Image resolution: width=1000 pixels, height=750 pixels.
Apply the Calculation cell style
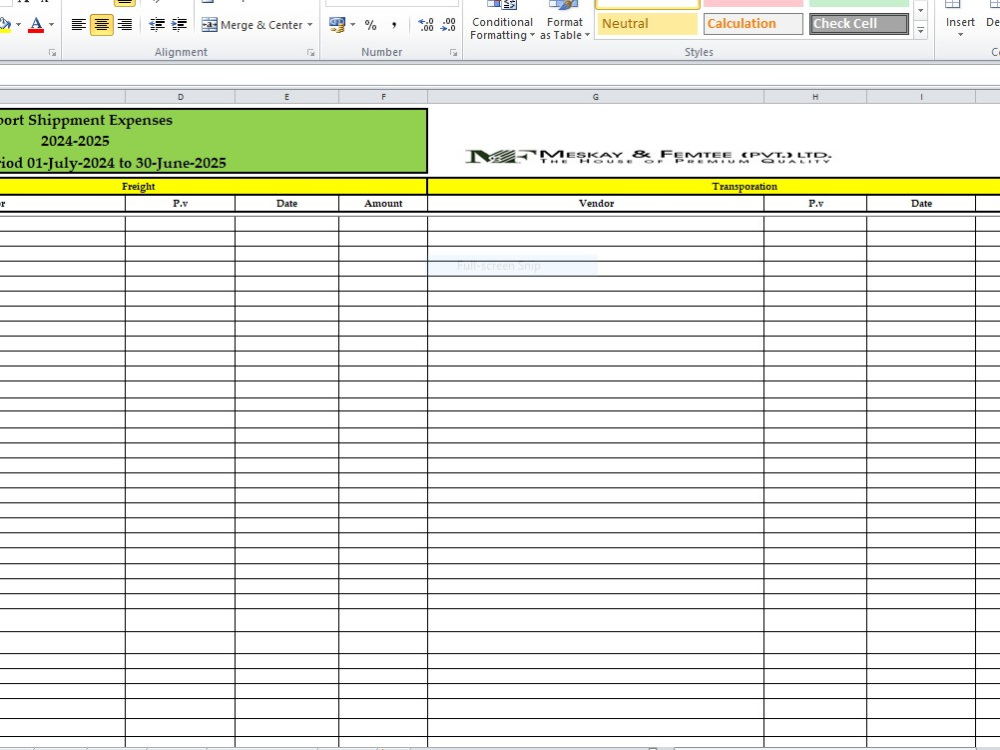753,24
